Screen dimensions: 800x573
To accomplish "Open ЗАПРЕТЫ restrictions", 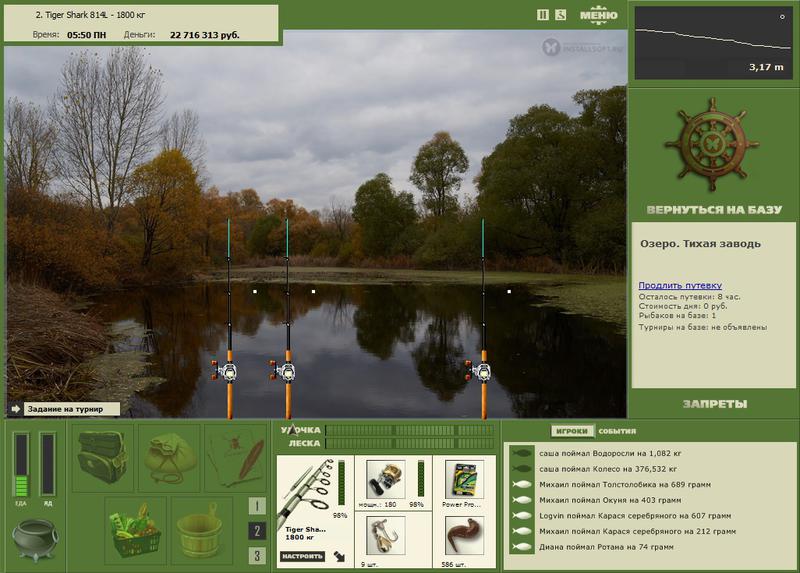I will (x=714, y=404).
